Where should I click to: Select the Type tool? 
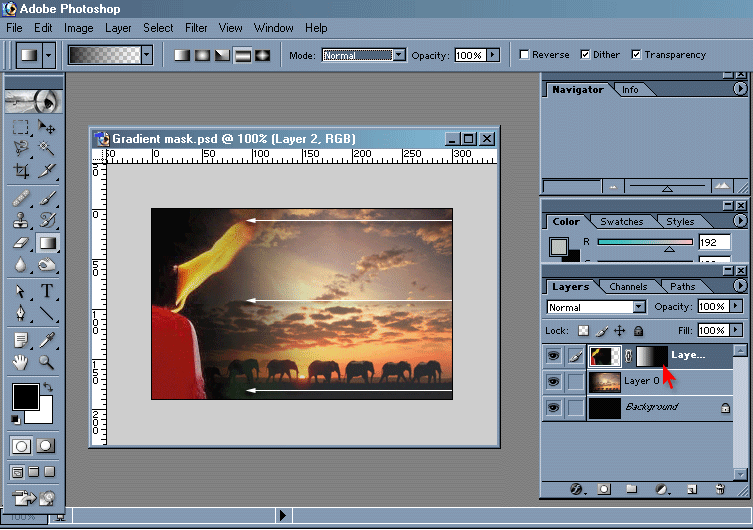46,292
